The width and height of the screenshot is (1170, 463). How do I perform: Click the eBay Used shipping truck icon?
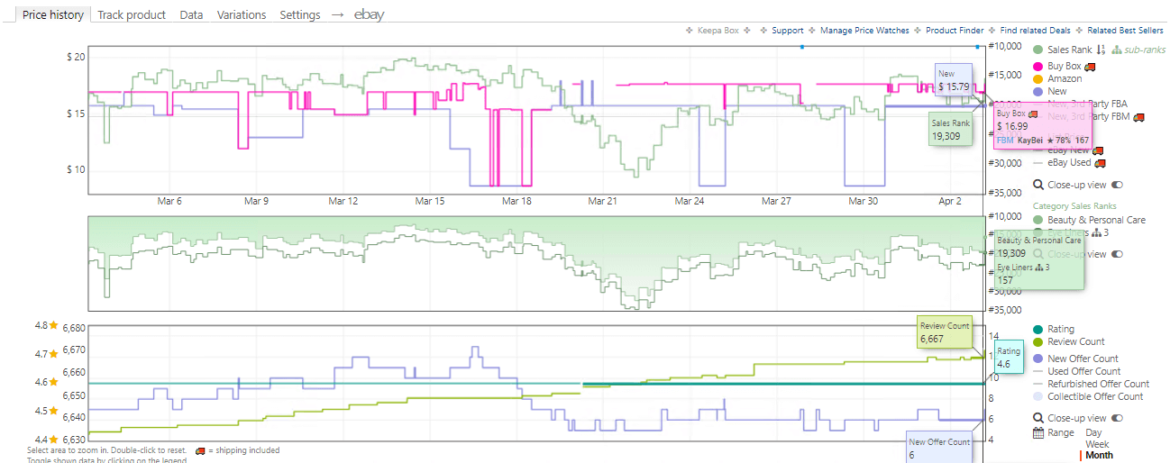point(1101,163)
